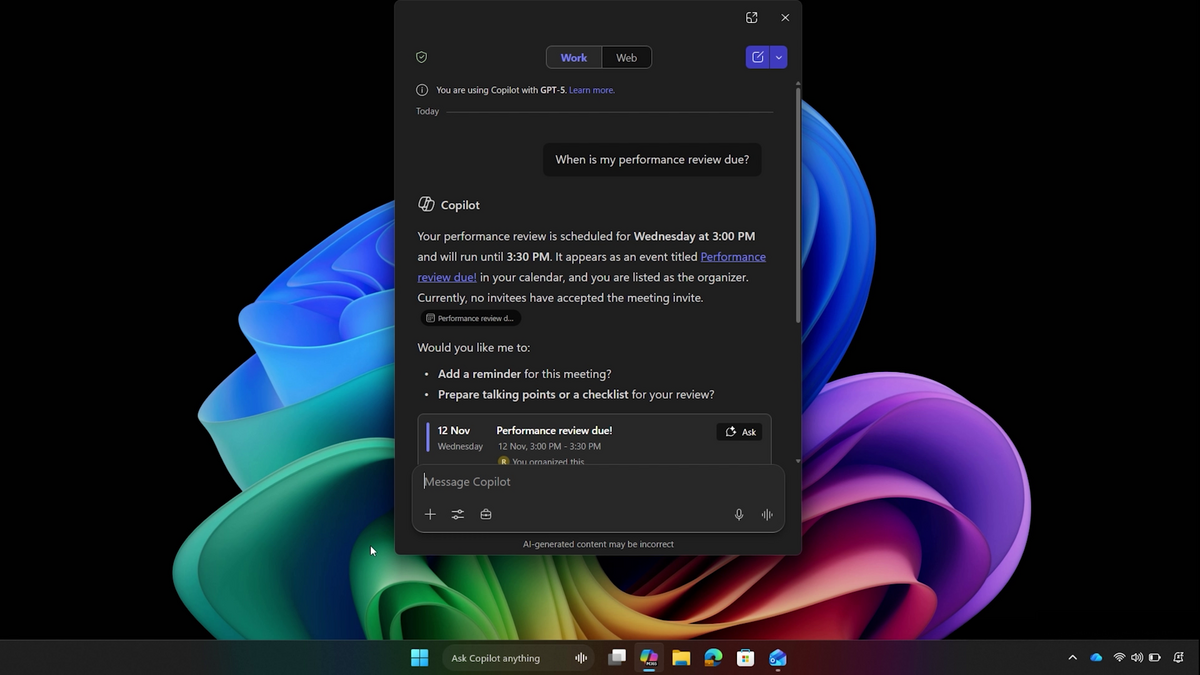The height and width of the screenshot is (675, 1200).
Task: Open agents via the briefcase icon
Action: point(486,514)
